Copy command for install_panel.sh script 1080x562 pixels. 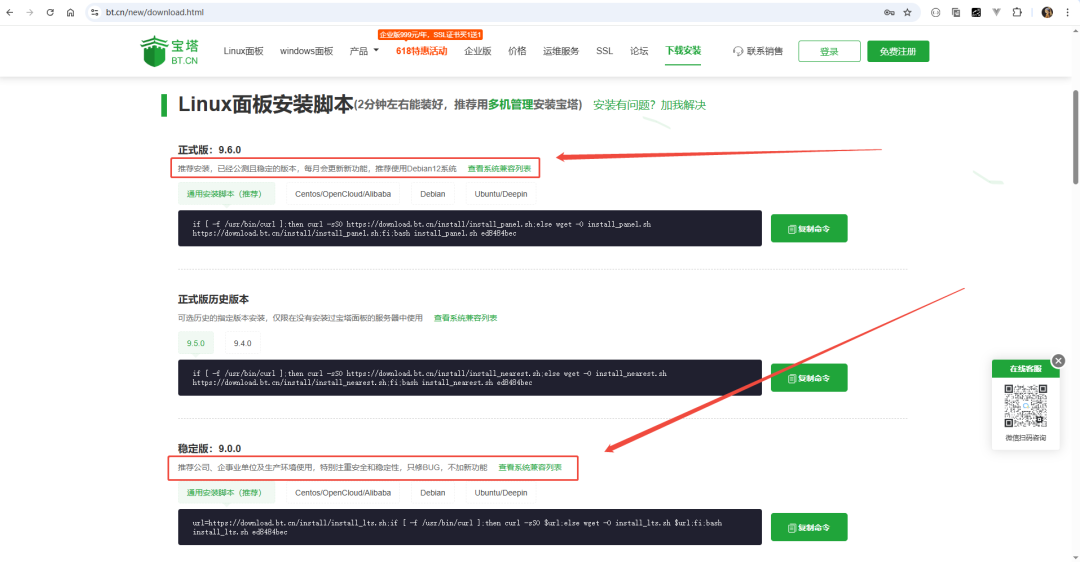click(x=809, y=229)
